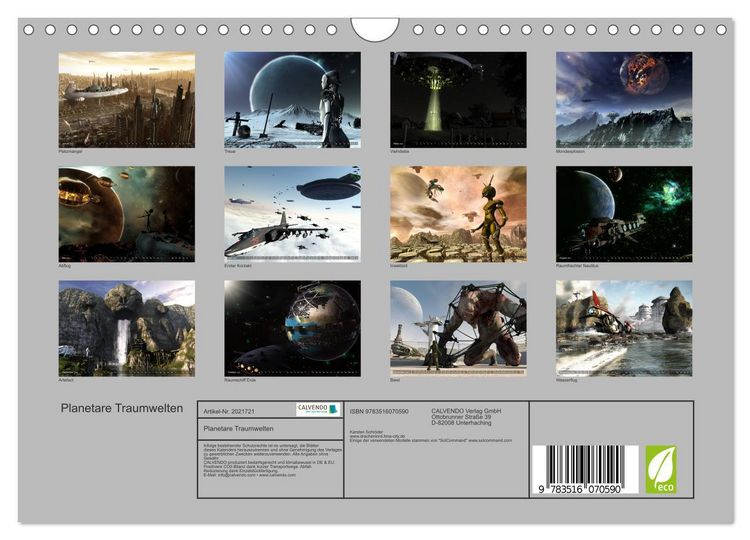Click 'ISBN 9783516070590' text
The width and height of the screenshot is (750, 540).
pos(379,411)
